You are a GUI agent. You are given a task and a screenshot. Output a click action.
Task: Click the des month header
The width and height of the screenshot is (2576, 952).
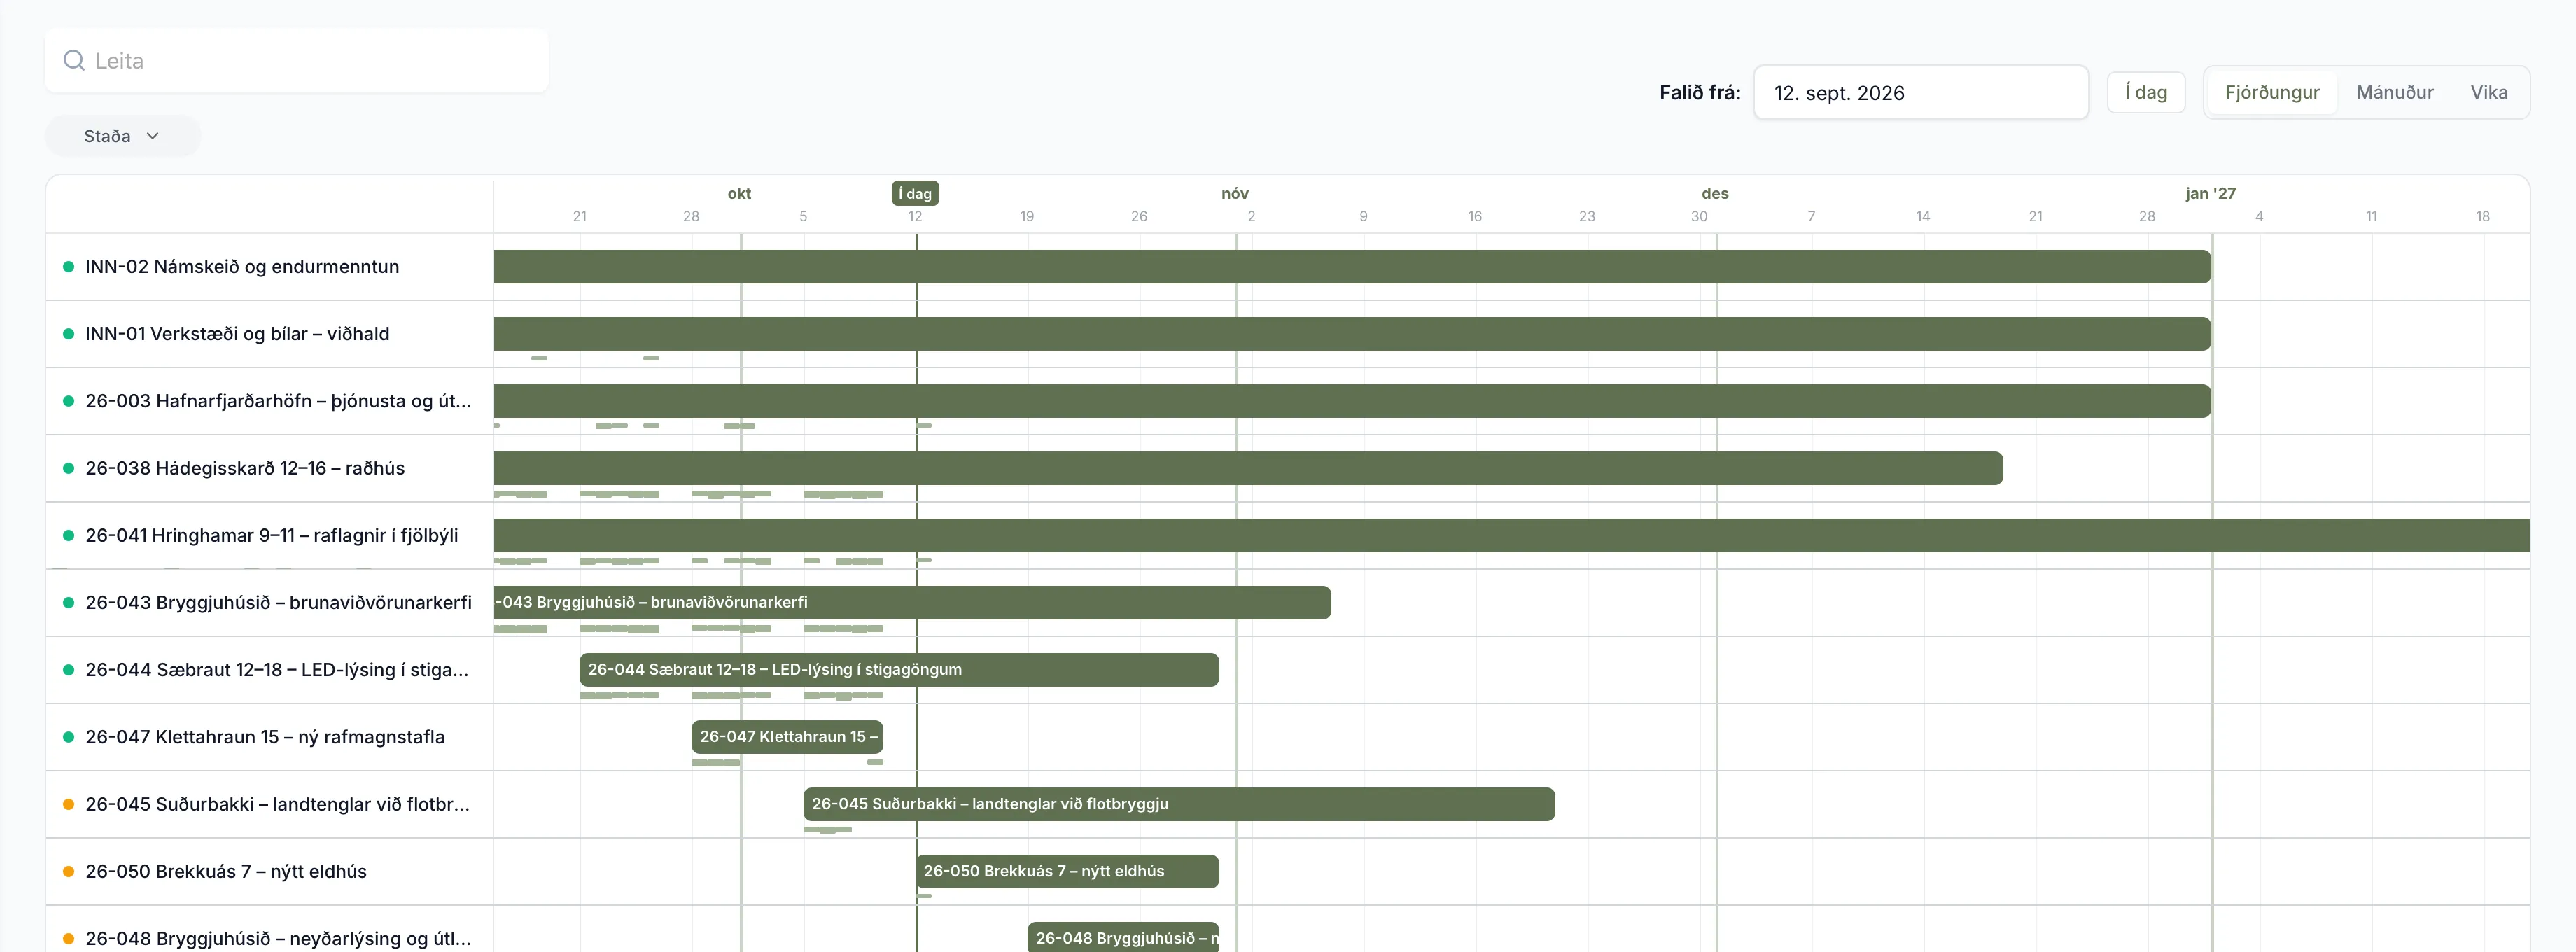pyautogui.click(x=1715, y=193)
